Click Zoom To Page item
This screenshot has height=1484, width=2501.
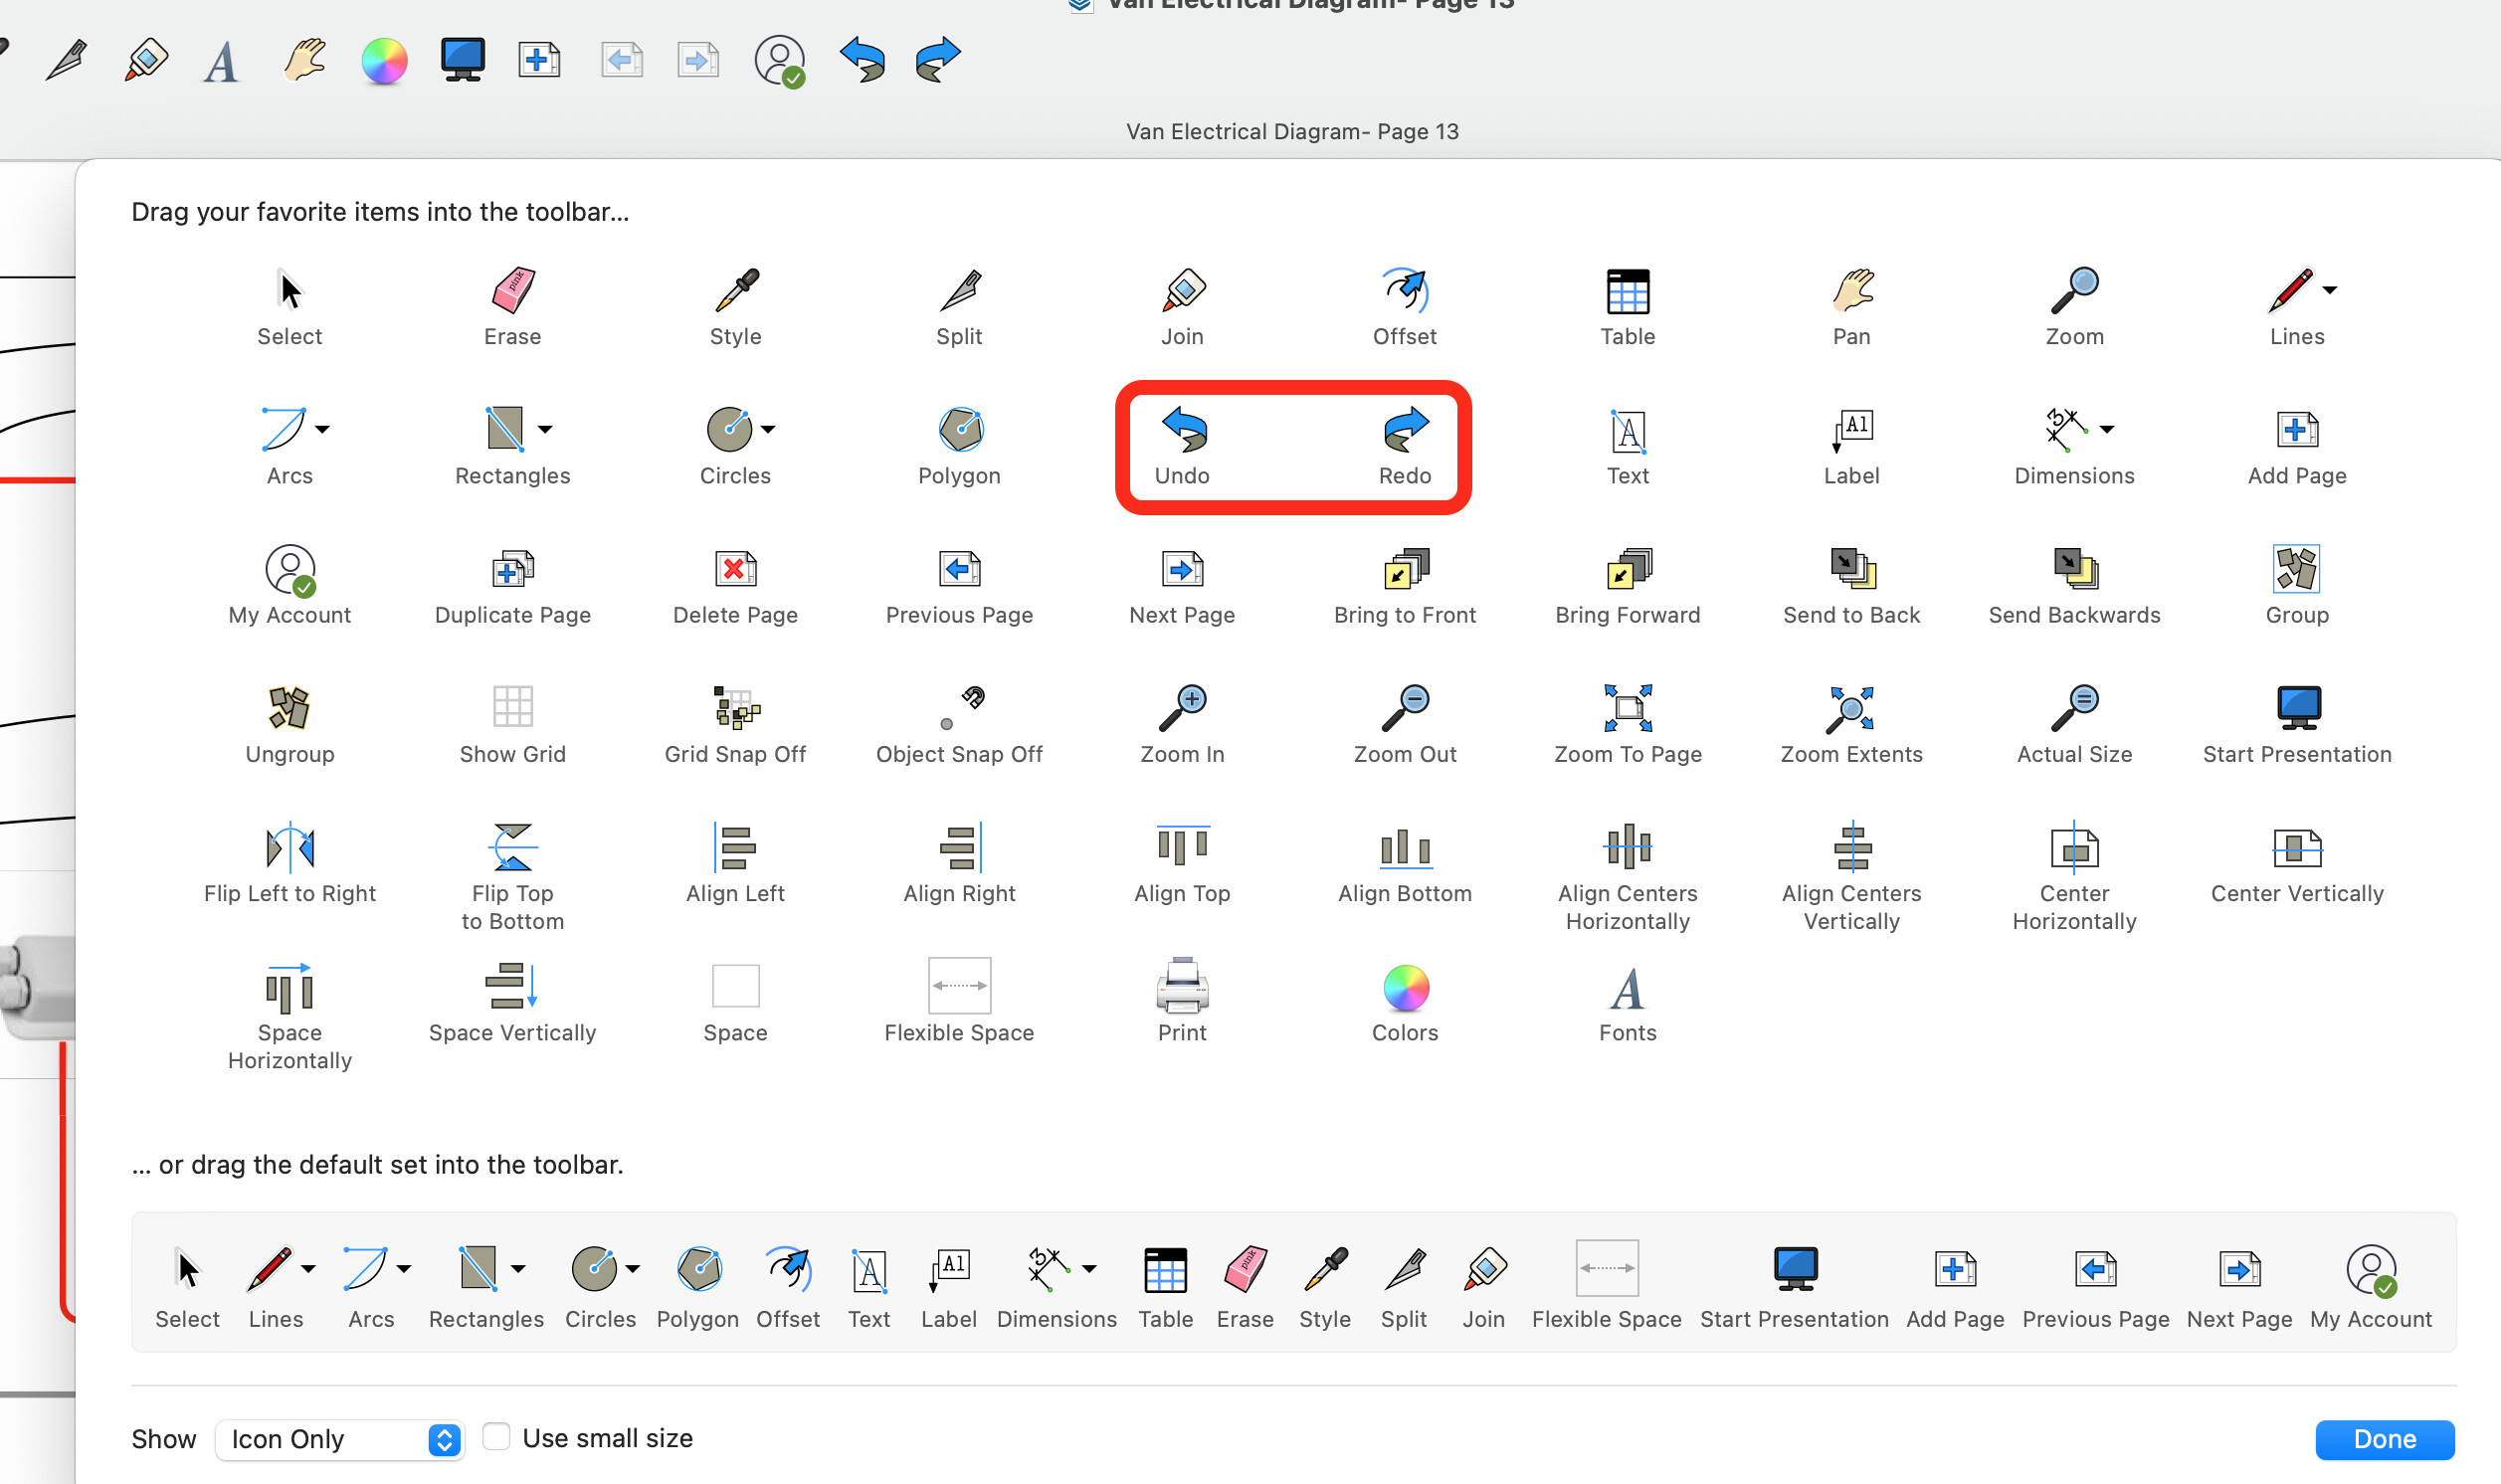(1628, 724)
